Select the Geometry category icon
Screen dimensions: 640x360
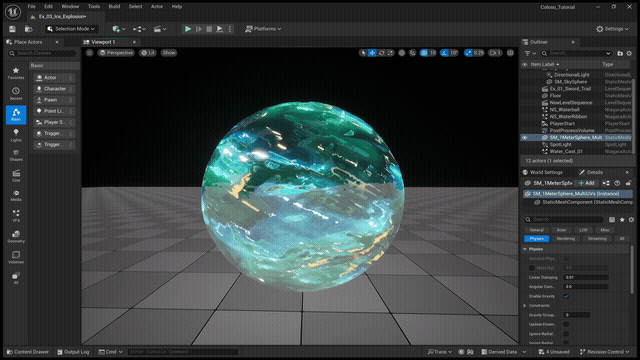[x=16, y=236]
